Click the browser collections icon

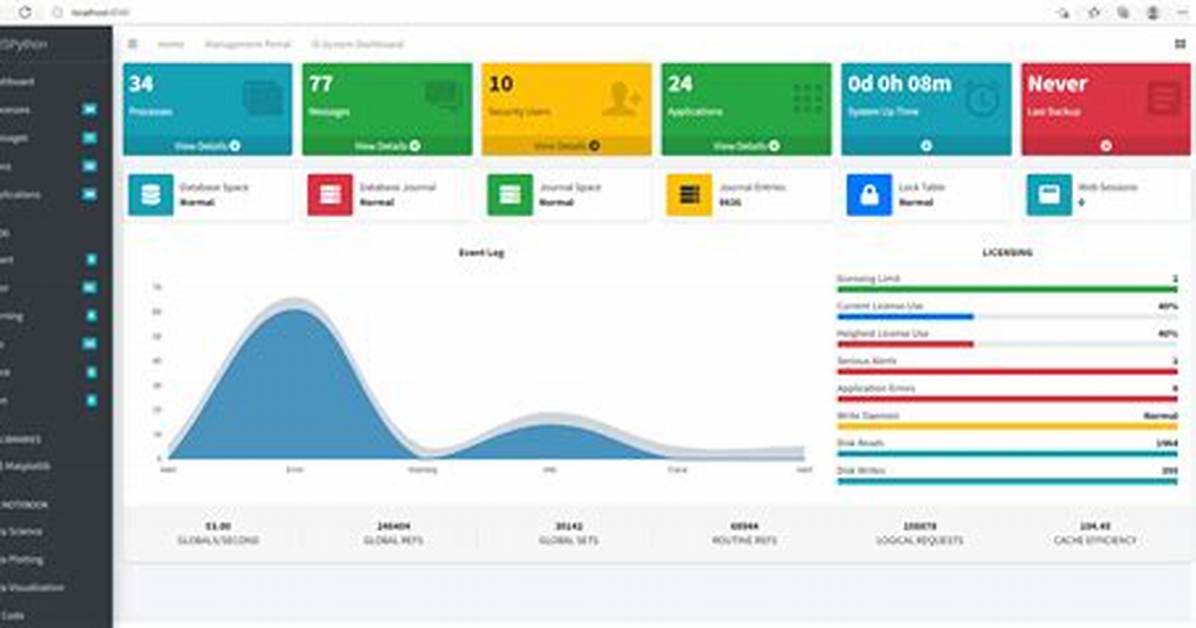[x=1123, y=12]
